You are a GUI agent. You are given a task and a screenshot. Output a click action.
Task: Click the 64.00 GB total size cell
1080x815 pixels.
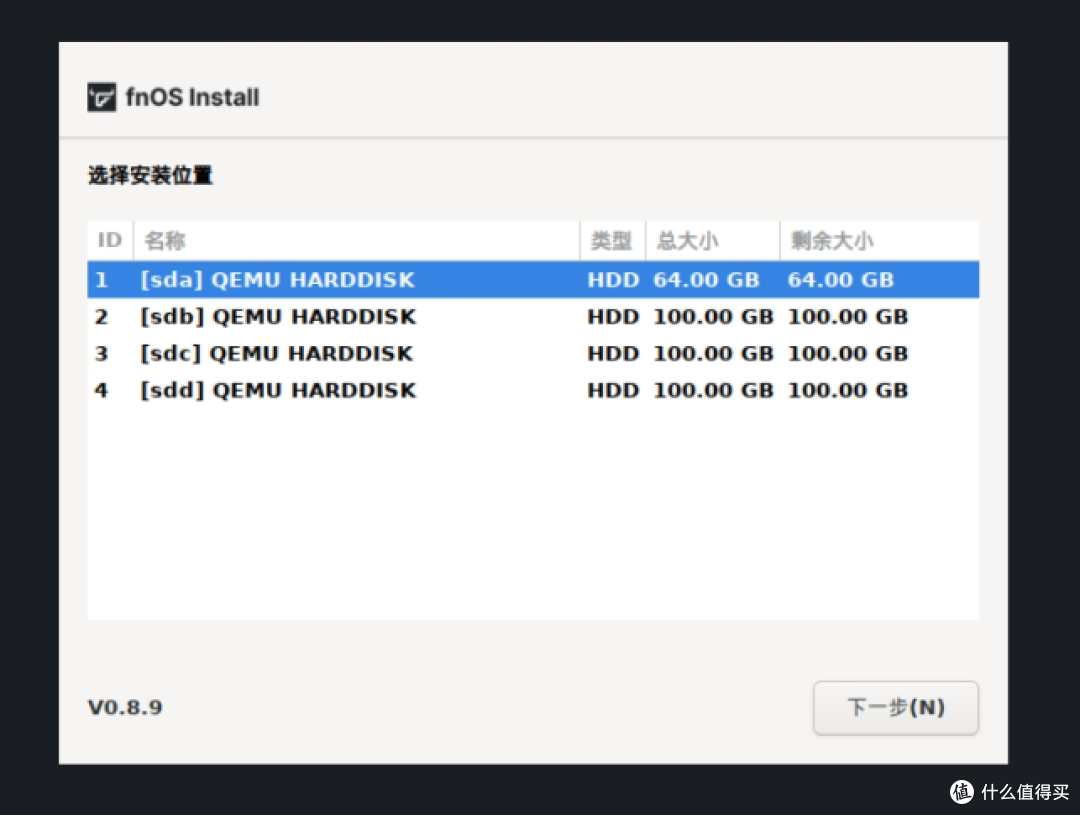click(x=706, y=280)
